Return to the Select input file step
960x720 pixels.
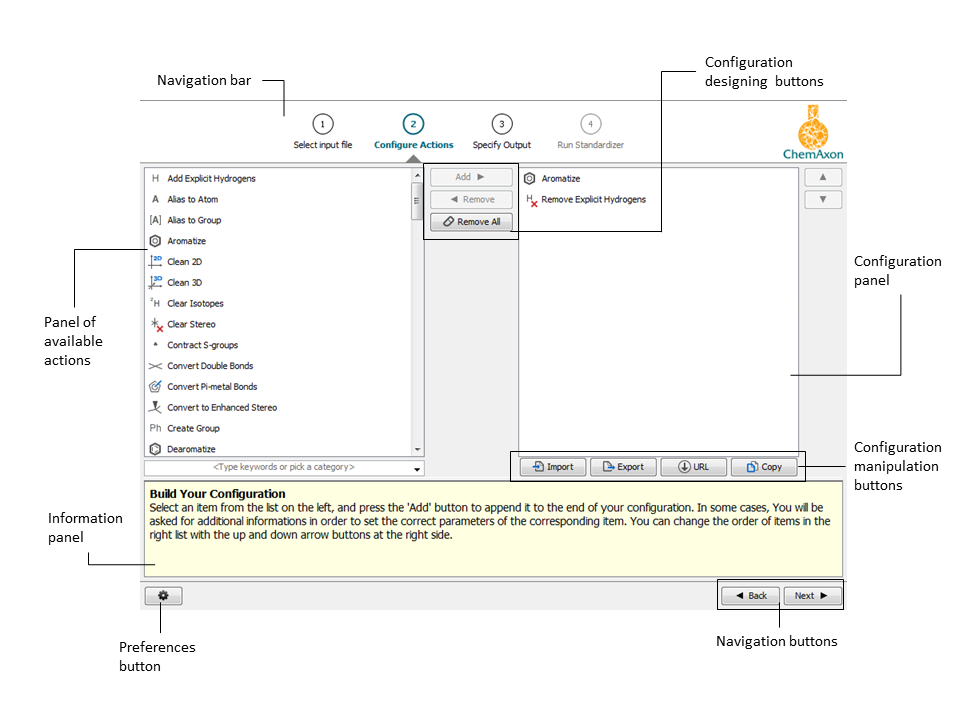322,131
